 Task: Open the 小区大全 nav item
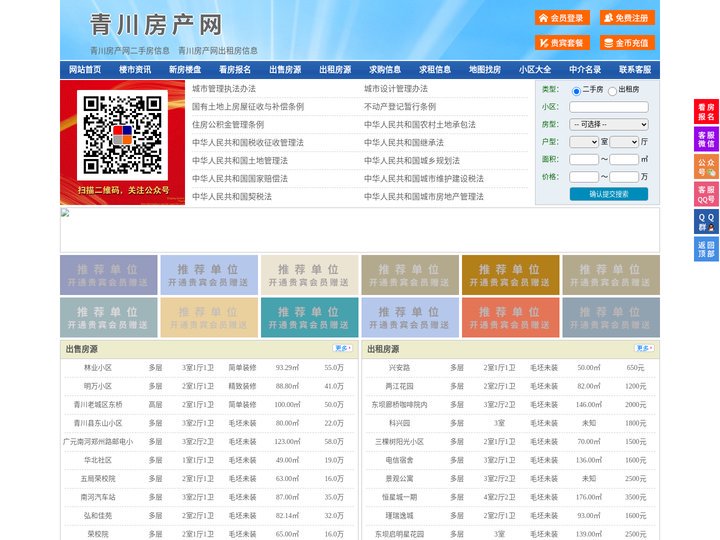(535, 70)
